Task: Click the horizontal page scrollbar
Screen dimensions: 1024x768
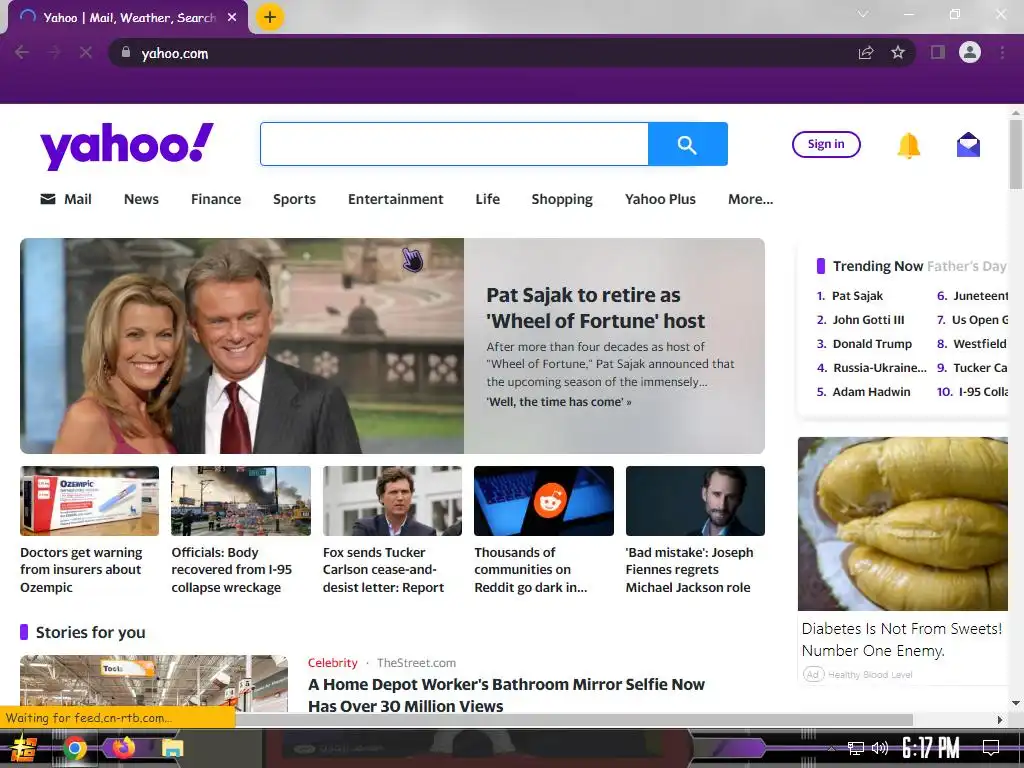Action: pyautogui.click(x=573, y=720)
